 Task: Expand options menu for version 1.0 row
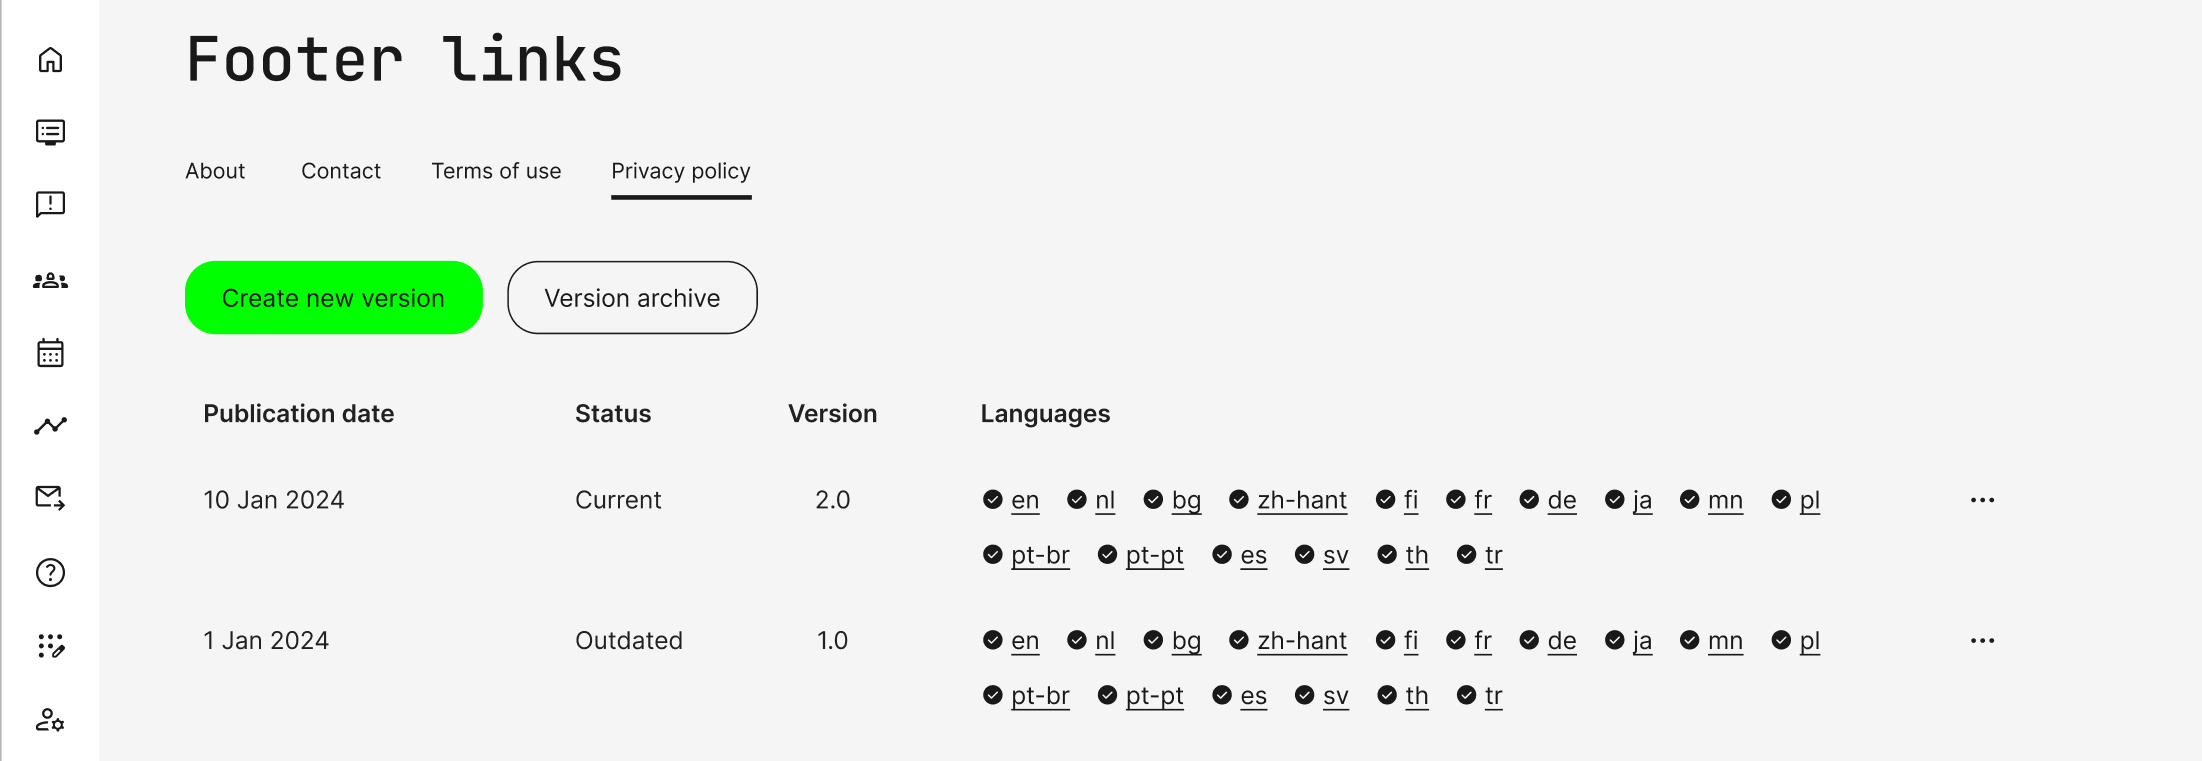(x=1982, y=641)
